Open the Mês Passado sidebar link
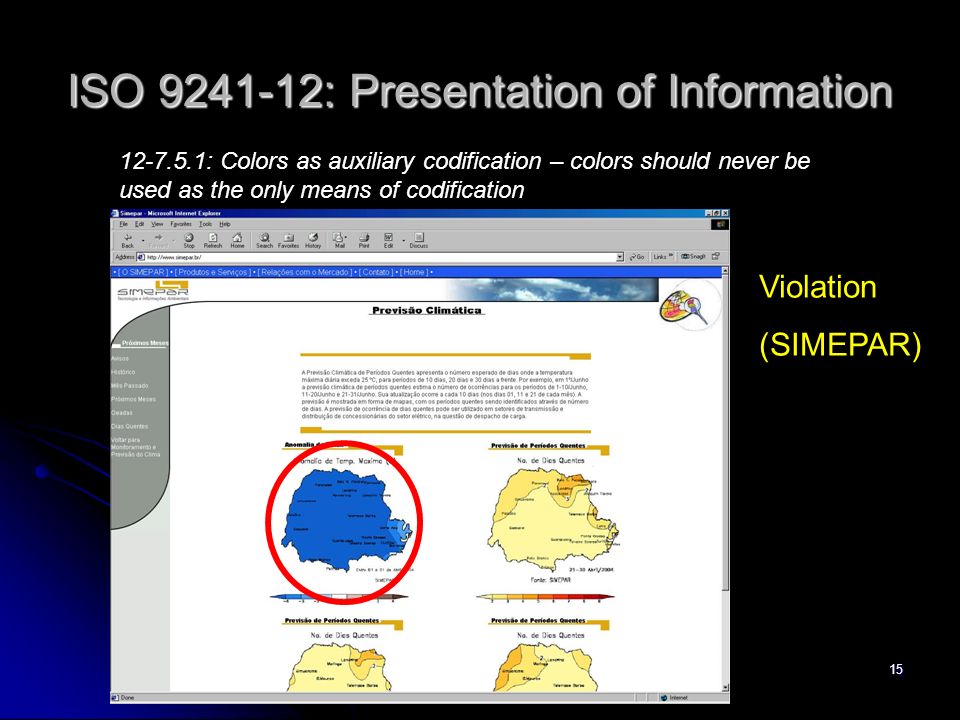The image size is (960, 720). pyautogui.click(x=130, y=386)
